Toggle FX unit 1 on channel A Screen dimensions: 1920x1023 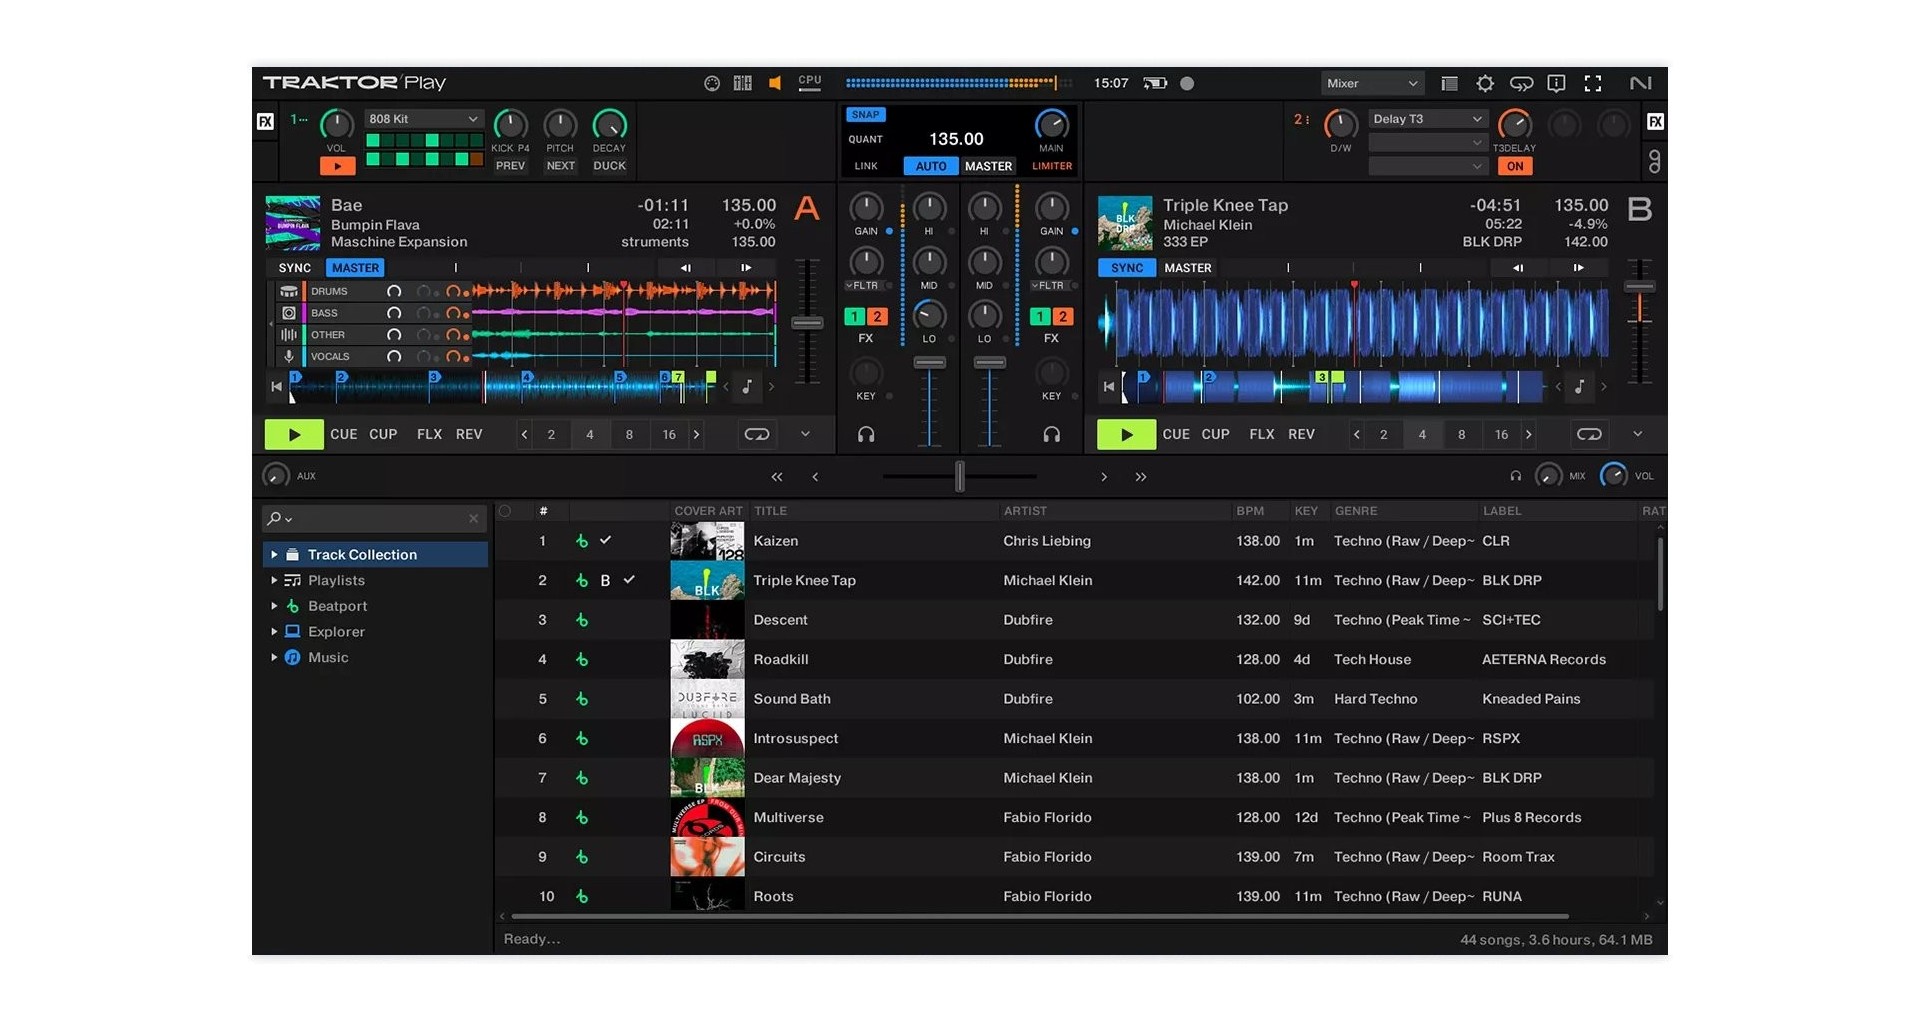854,316
